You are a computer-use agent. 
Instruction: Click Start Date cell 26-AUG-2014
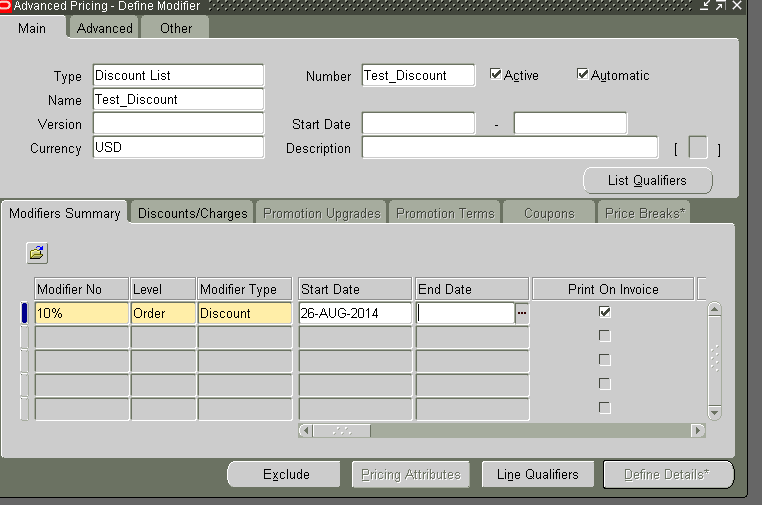(355, 313)
